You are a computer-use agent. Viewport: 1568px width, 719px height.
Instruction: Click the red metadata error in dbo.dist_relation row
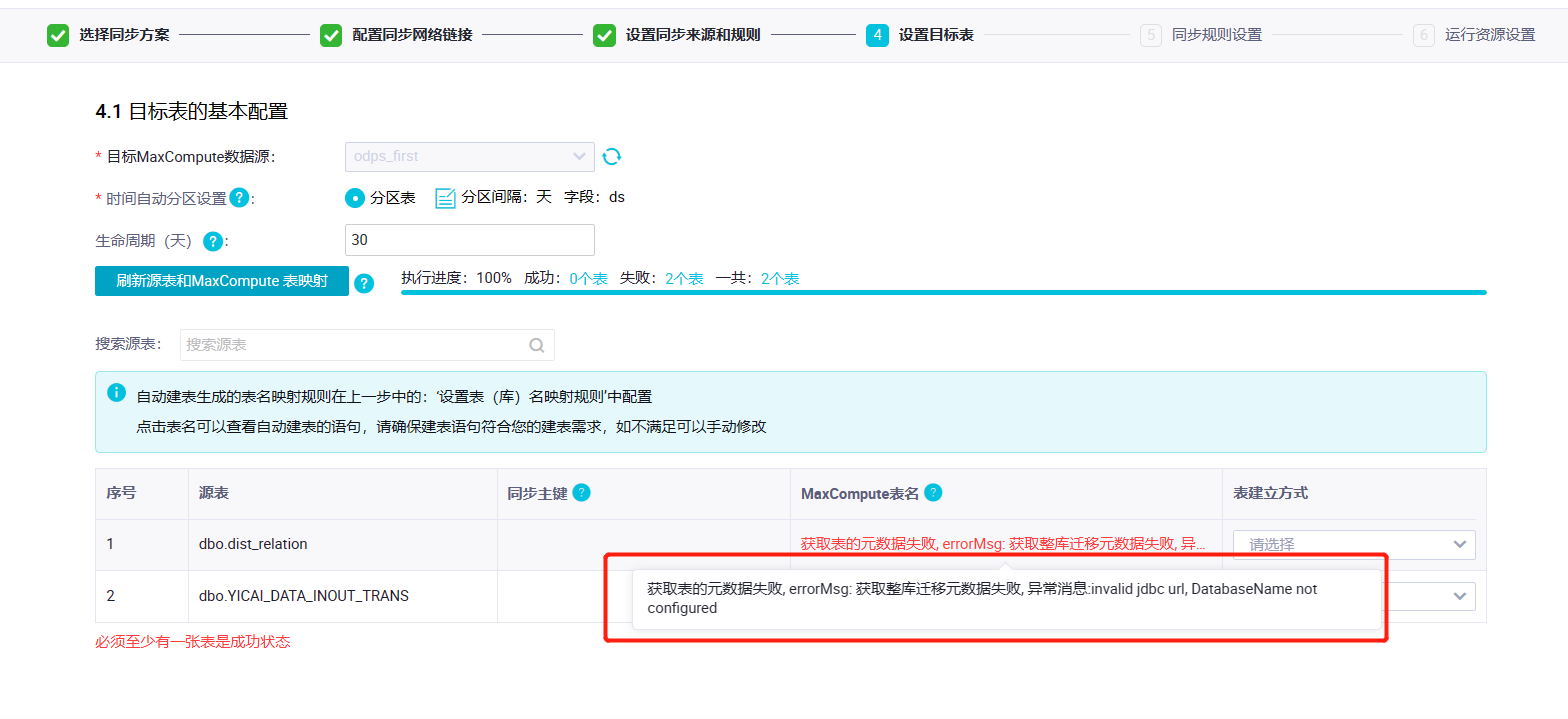point(1003,544)
